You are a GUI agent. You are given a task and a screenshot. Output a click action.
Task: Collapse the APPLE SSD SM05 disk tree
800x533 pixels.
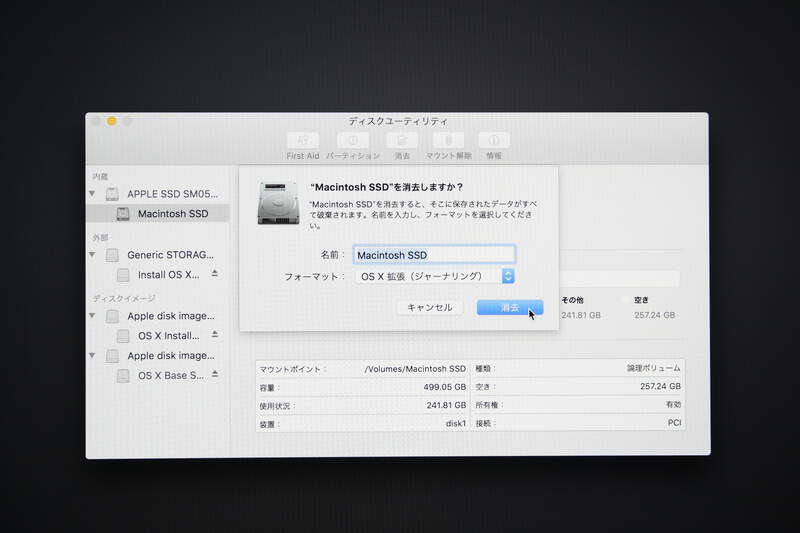click(93, 194)
